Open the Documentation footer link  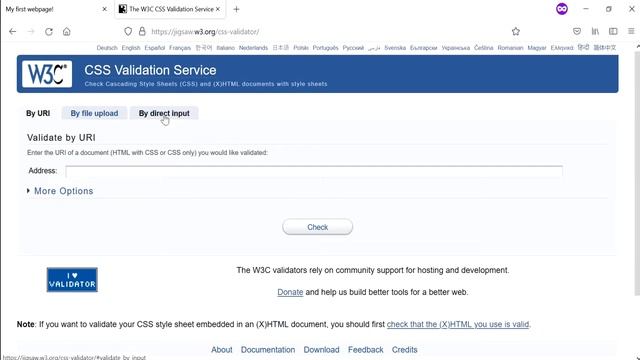[268, 350]
